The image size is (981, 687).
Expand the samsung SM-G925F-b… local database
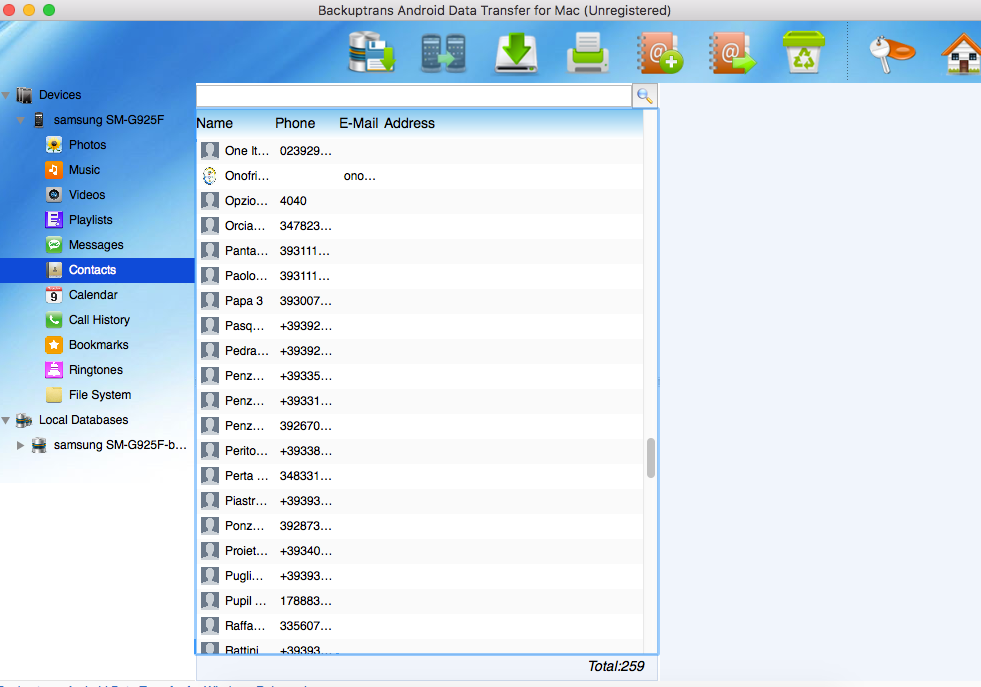(x=21, y=445)
